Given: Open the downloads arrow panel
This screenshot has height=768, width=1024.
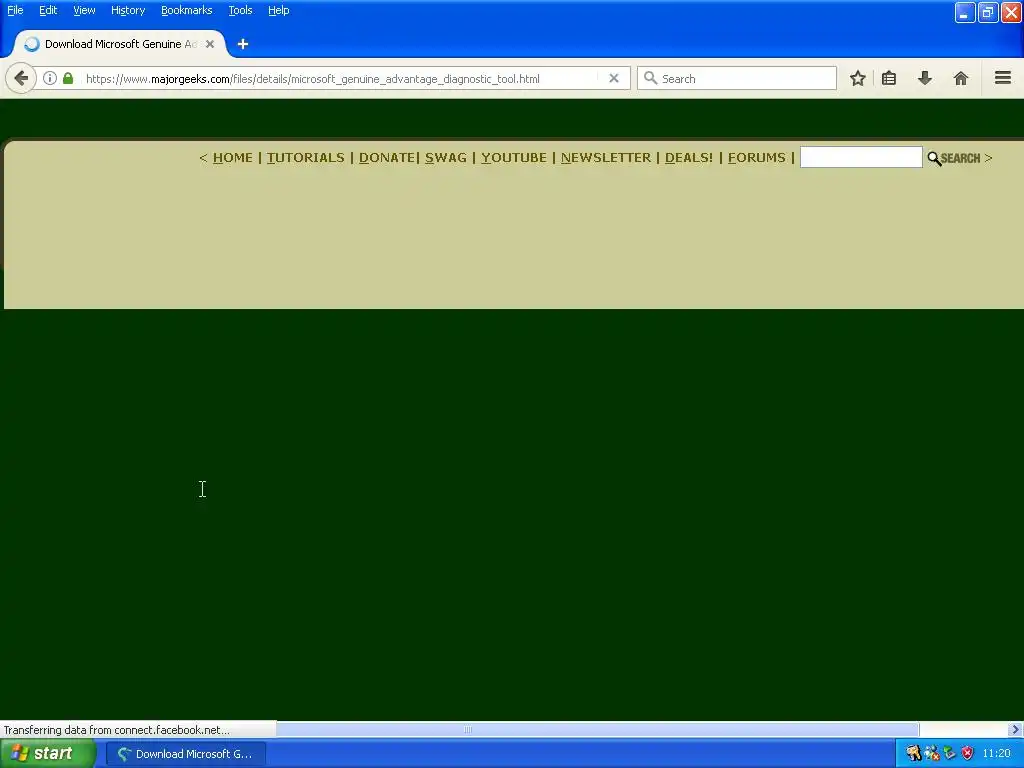Looking at the screenshot, I should pyautogui.click(x=925, y=78).
